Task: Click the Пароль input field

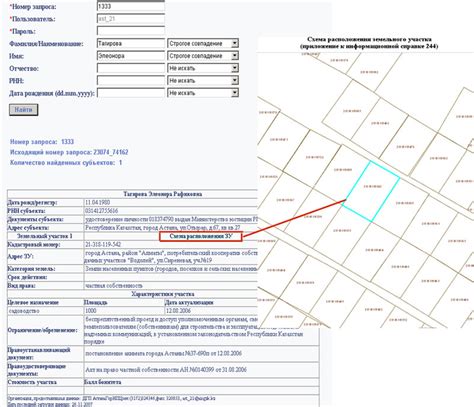Action: tap(131, 31)
